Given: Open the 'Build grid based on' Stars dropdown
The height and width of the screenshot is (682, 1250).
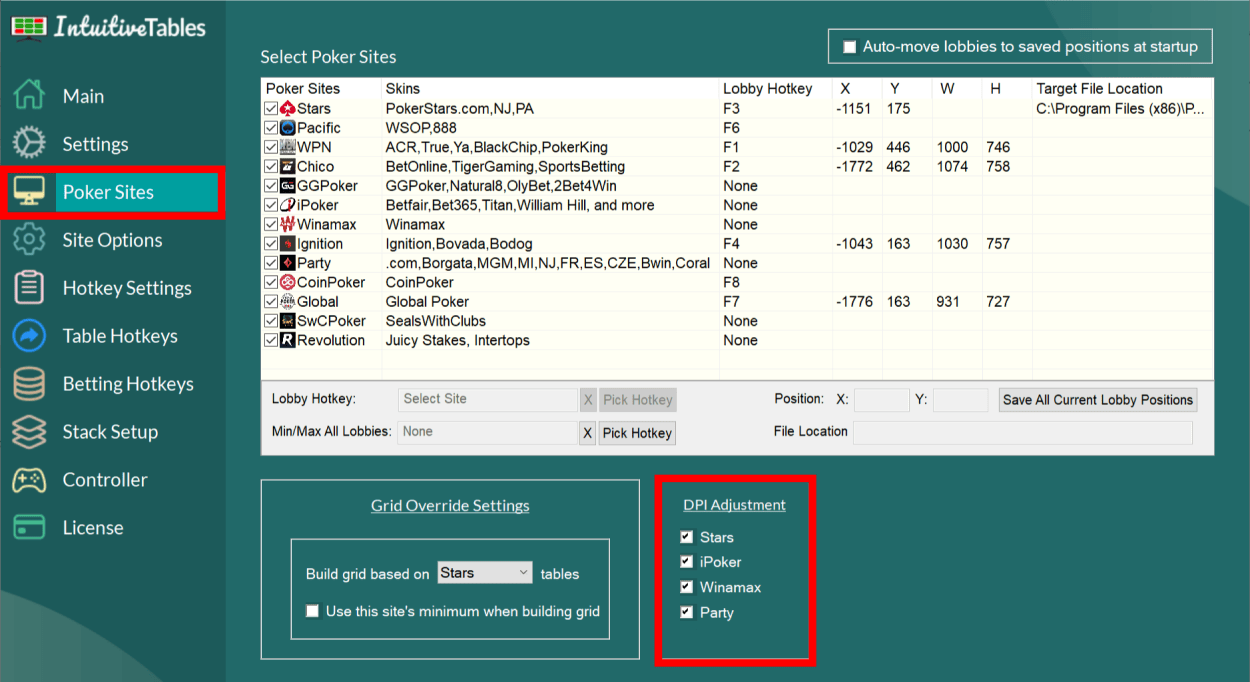Looking at the screenshot, I should [x=486, y=573].
